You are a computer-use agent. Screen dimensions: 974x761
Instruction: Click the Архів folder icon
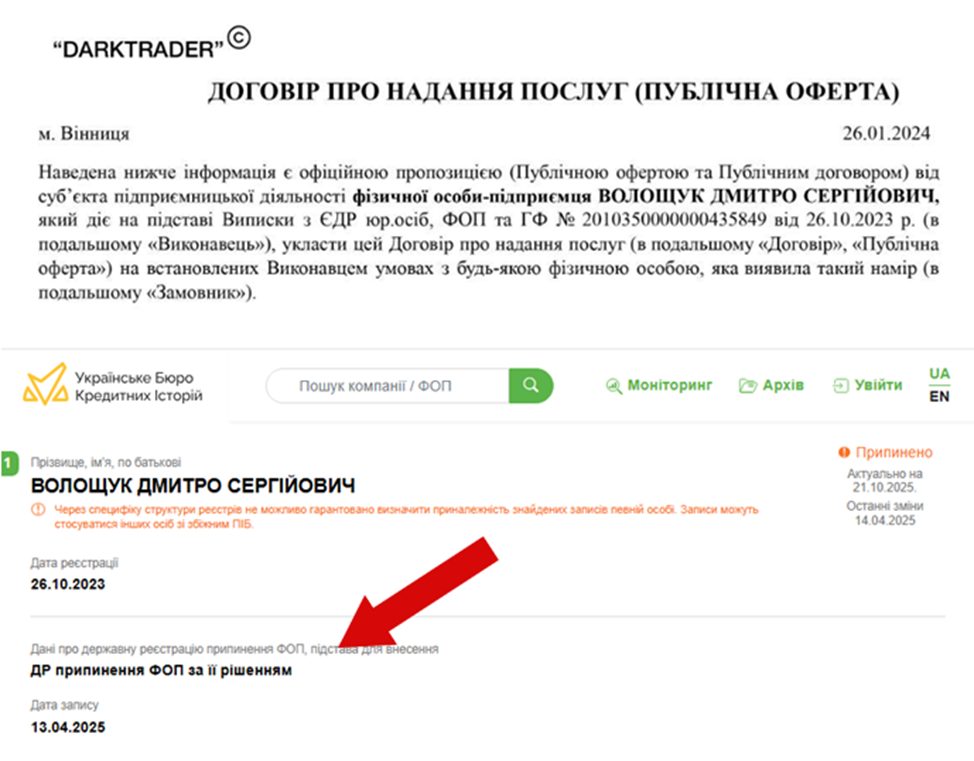click(x=747, y=386)
